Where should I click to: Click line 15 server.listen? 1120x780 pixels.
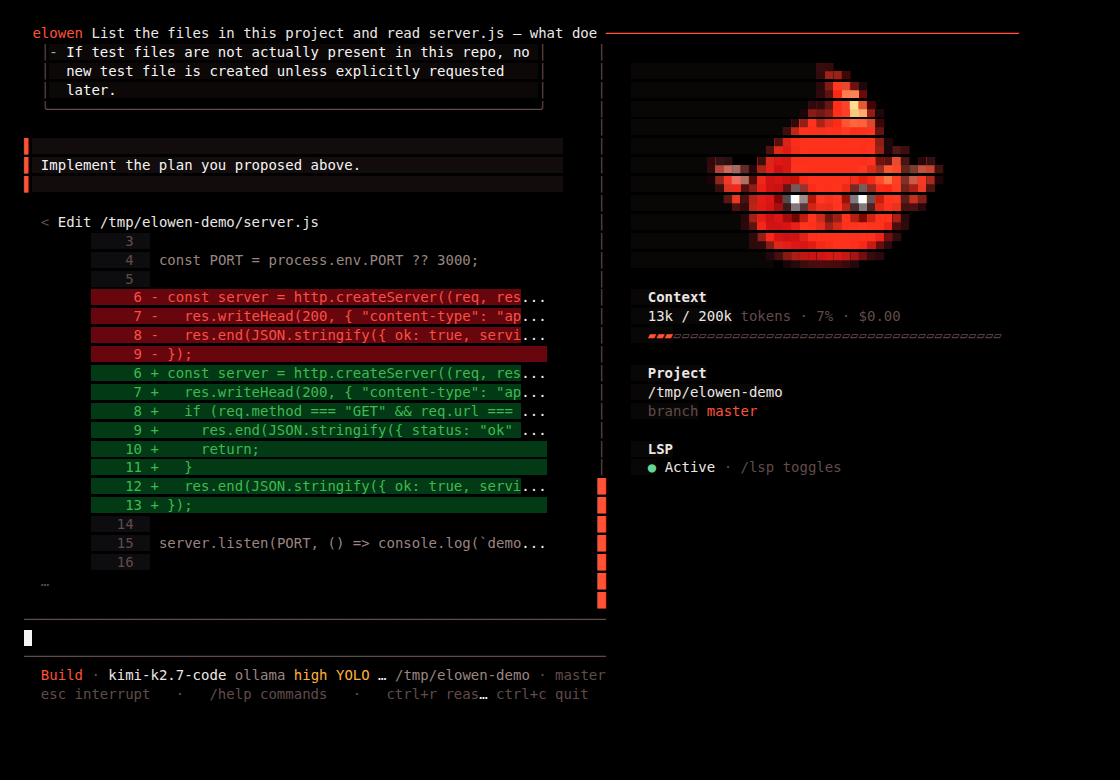coord(319,543)
